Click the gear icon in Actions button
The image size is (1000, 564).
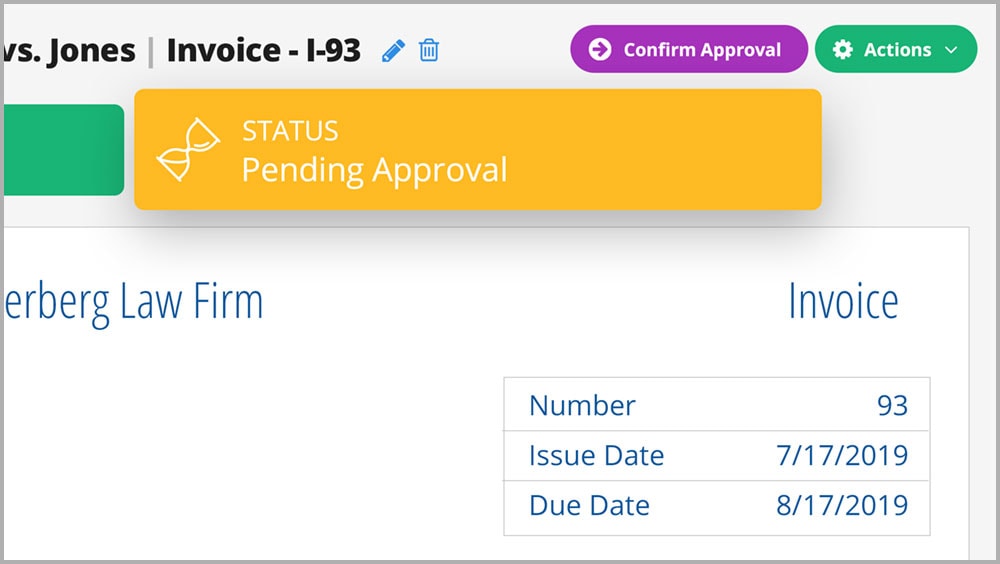pos(842,49)
